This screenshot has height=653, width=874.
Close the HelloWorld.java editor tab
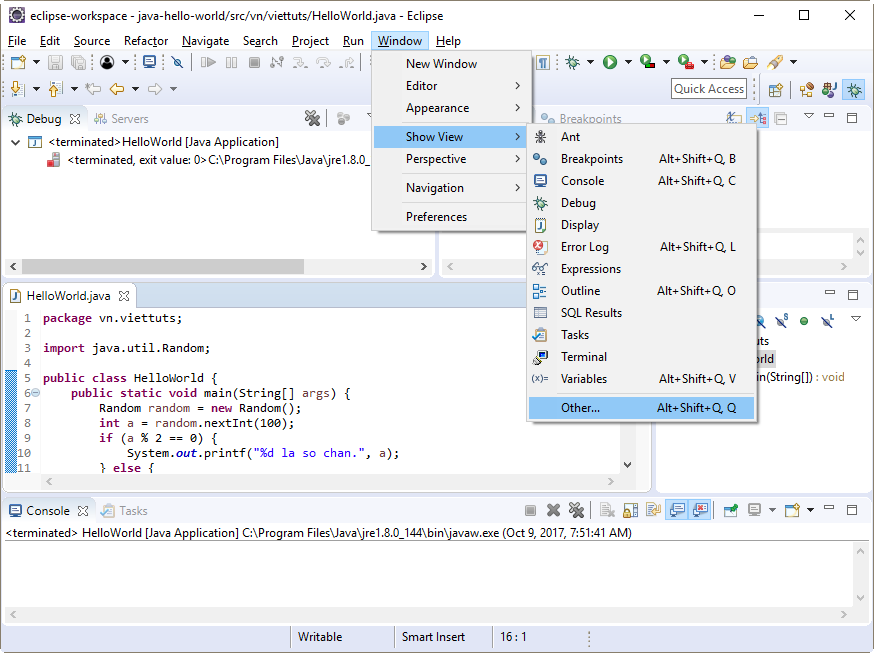(124, 296)
